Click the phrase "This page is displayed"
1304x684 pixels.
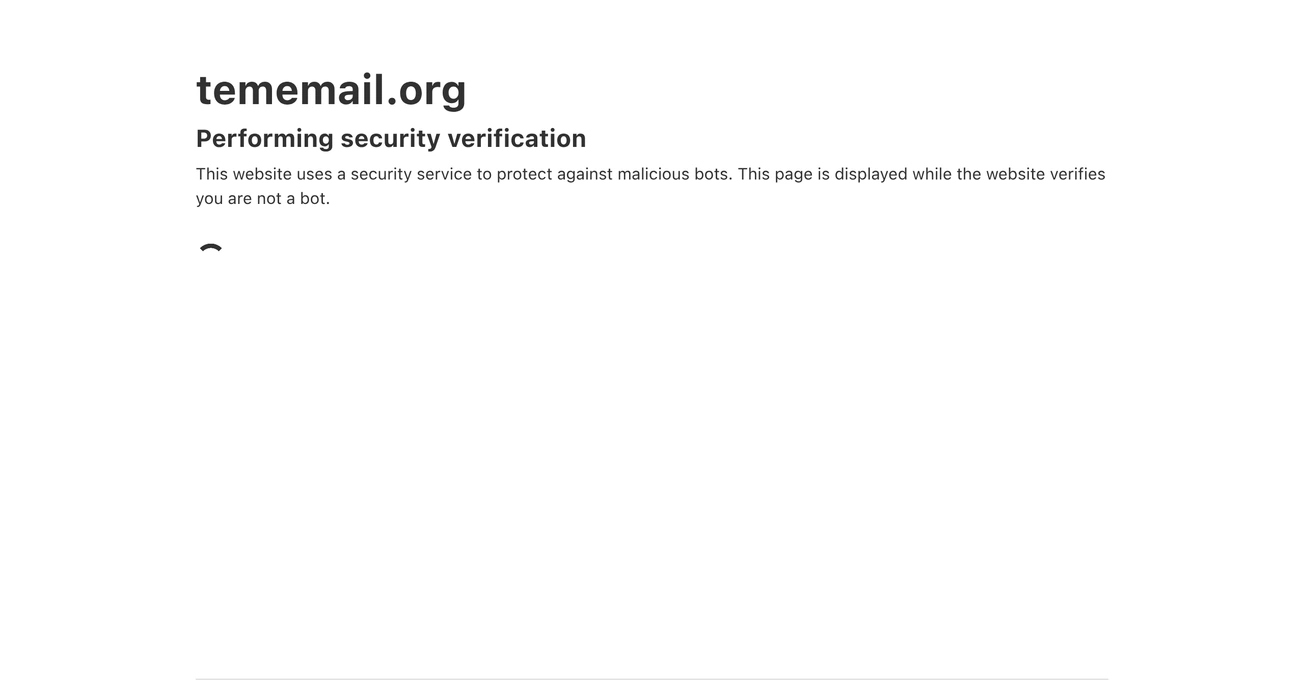pyautogui.click(x=822, y=174)
